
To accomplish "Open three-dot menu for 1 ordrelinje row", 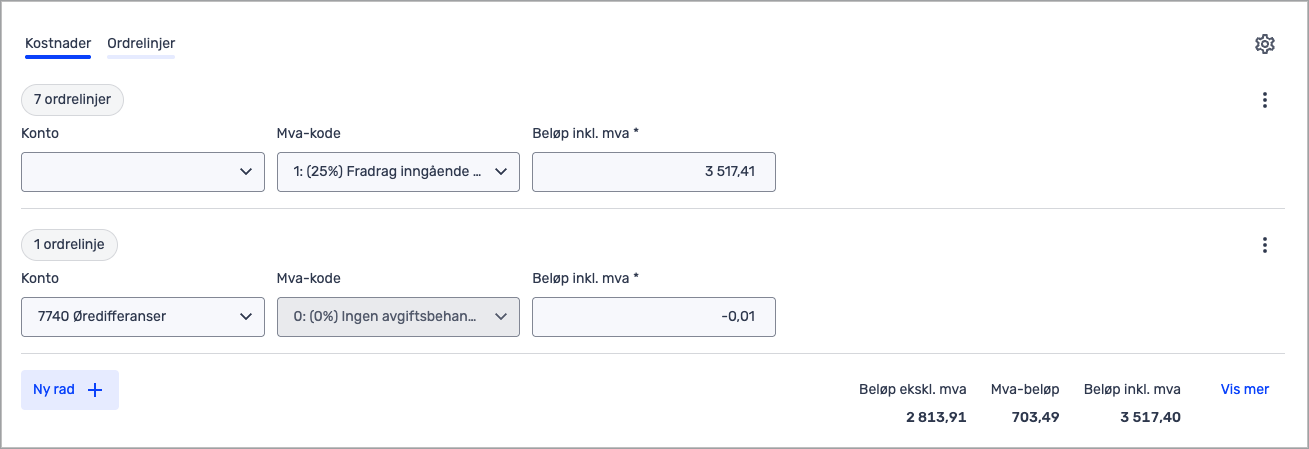I will [1265, 245].
